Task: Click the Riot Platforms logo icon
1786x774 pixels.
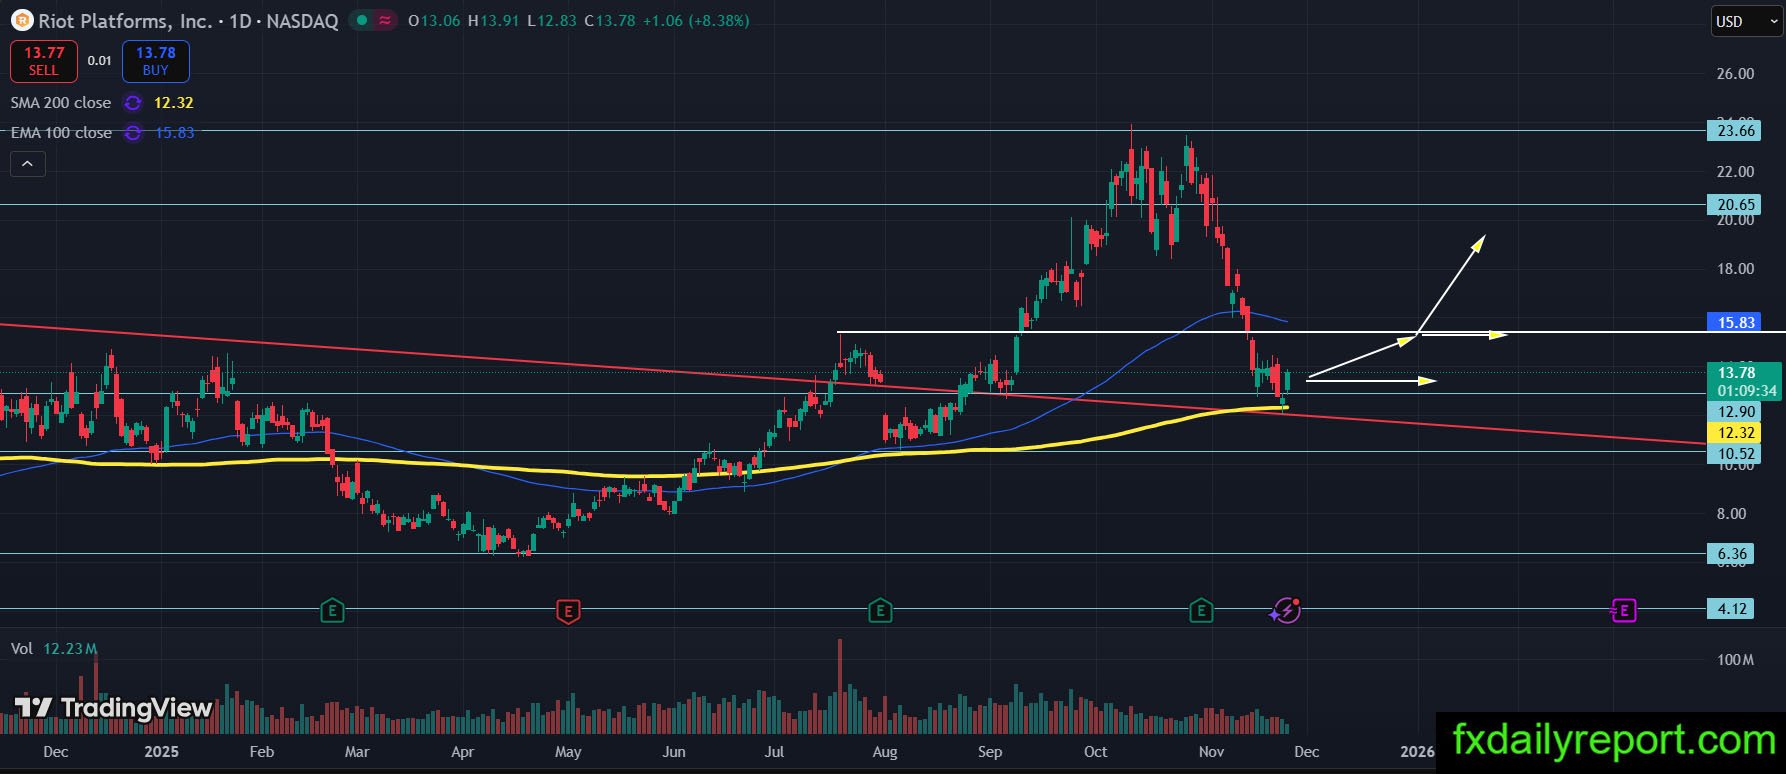Action: pos(21,20)
